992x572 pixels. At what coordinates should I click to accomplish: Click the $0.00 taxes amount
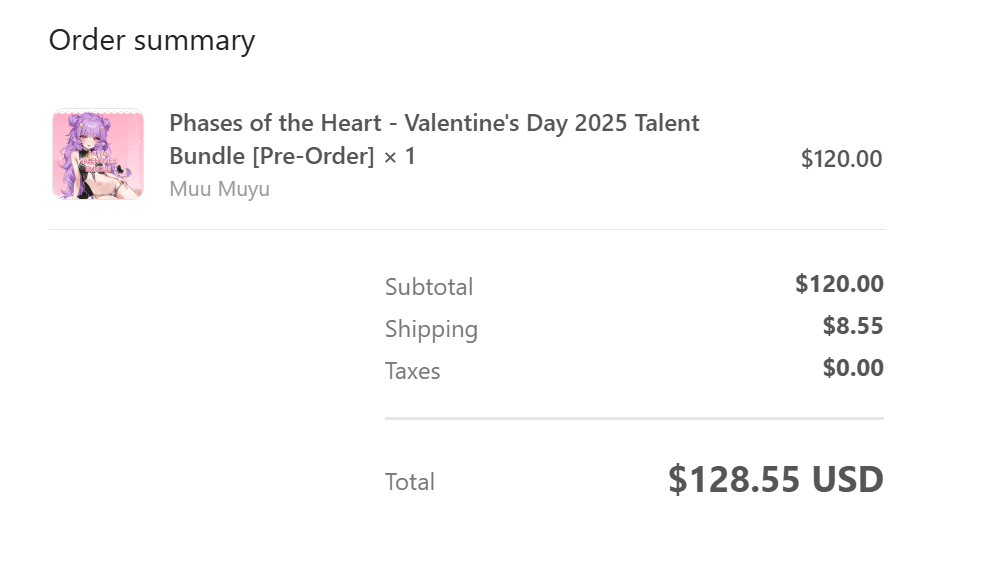853,368
